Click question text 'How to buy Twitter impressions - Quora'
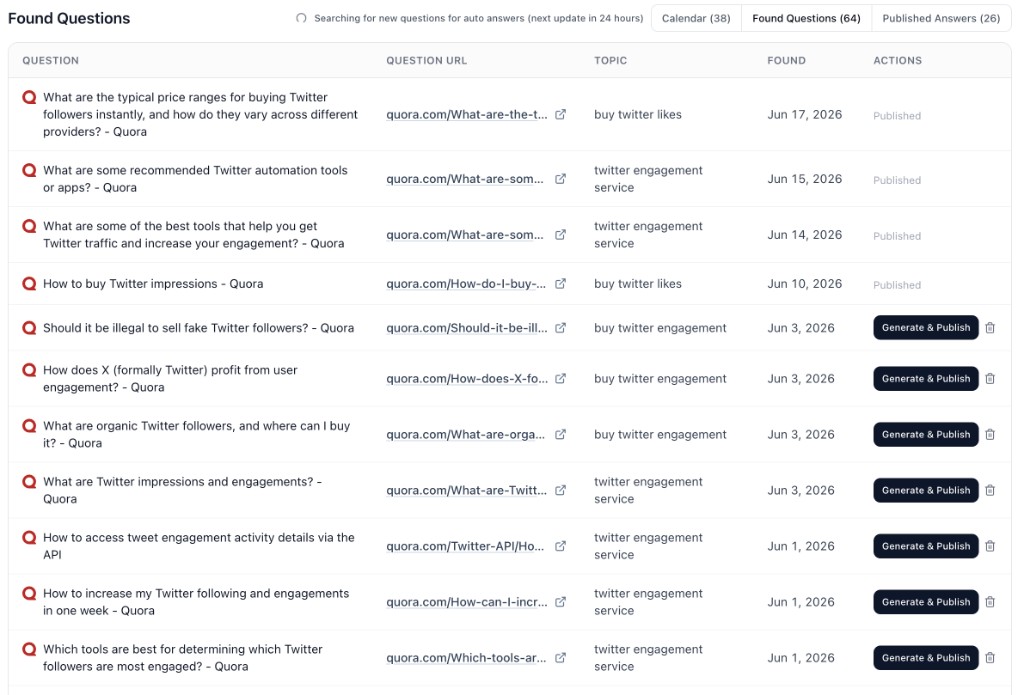 pyautogui.click(x=153, y=283)
